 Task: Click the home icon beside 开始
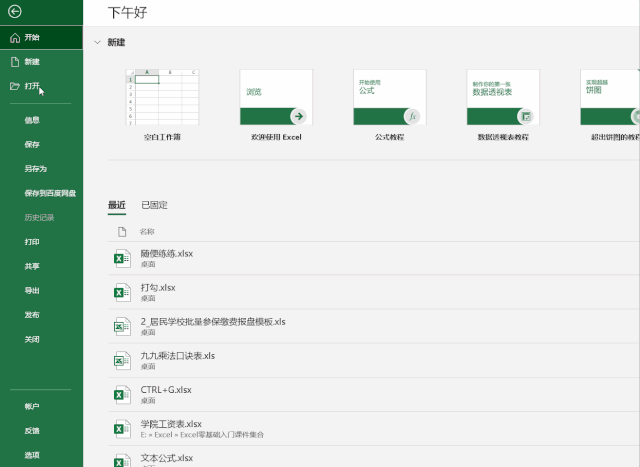click(x=15, y=38)
